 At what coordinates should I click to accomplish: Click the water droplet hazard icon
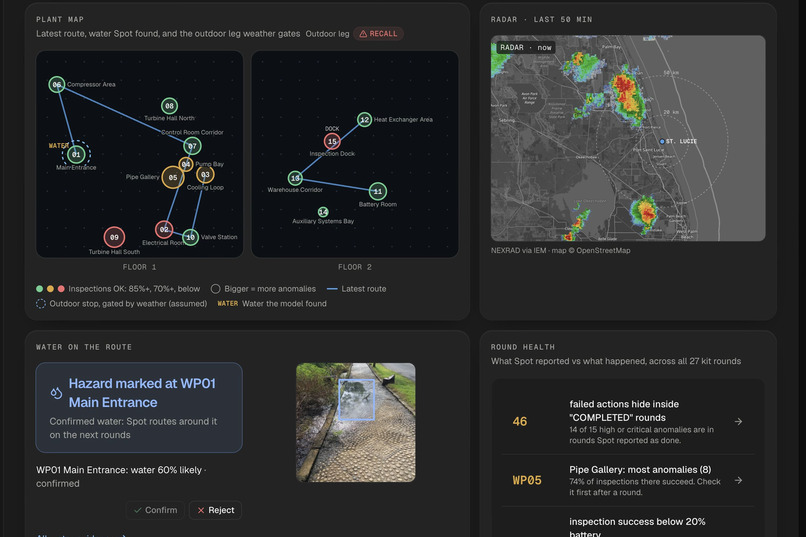56,393
